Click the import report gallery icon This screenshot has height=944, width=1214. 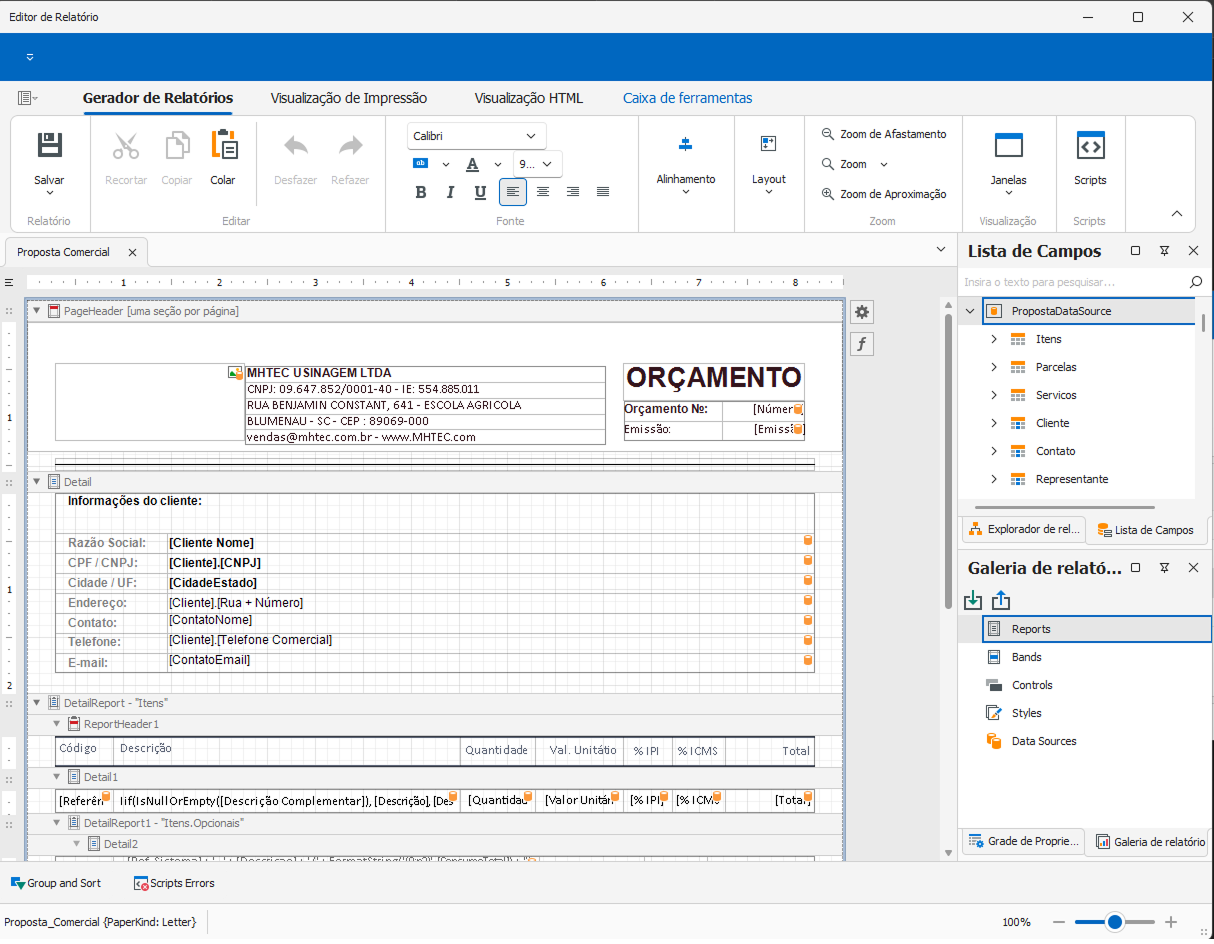(x=973, y=600)
